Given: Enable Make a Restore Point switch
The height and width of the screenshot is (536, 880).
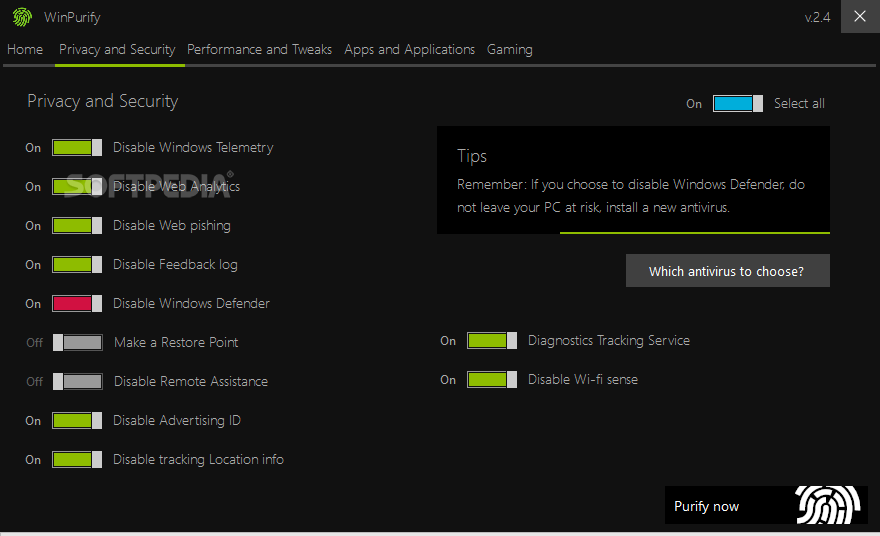Looking at the screenshot, I should click(x=77, y=342).
